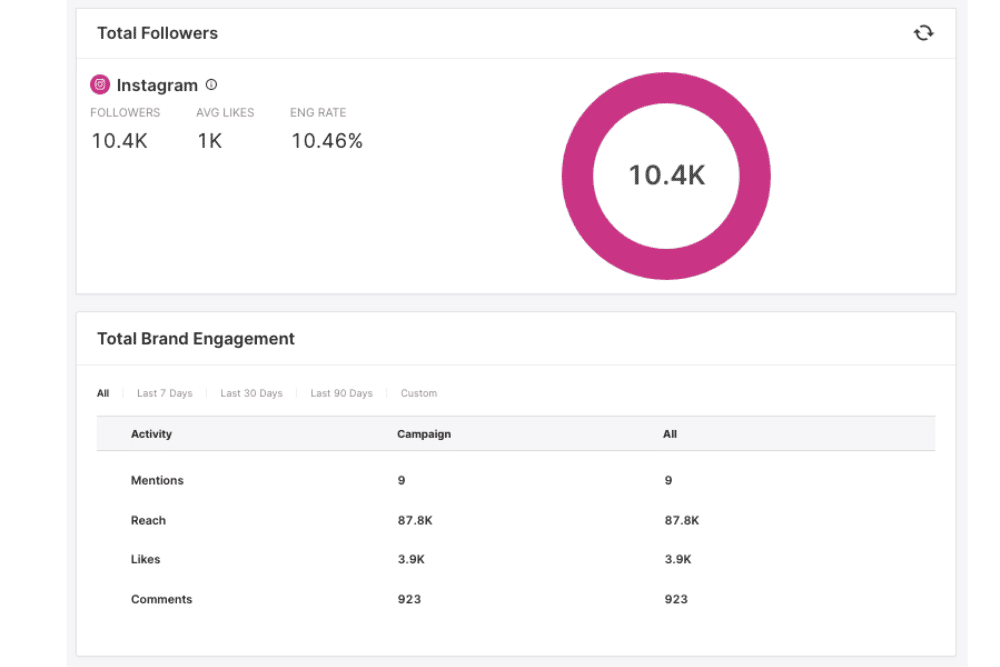This screenshot has width=1000, height=667.
Task: Select the Likes row label
Action: [145, 559]
